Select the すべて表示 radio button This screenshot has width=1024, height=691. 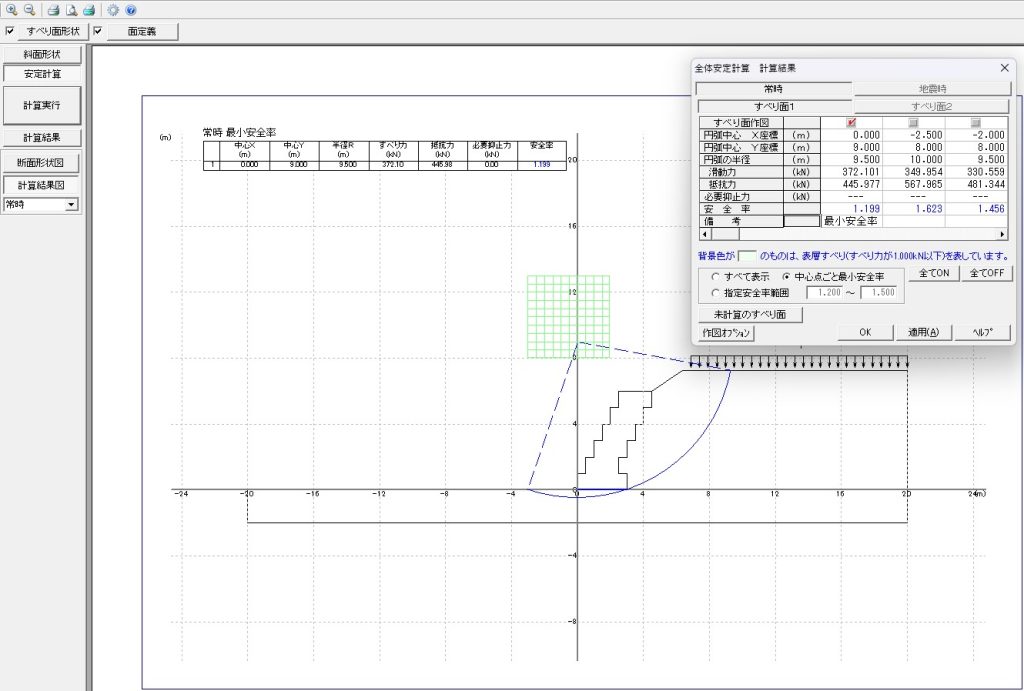click(x=714, y=276)
